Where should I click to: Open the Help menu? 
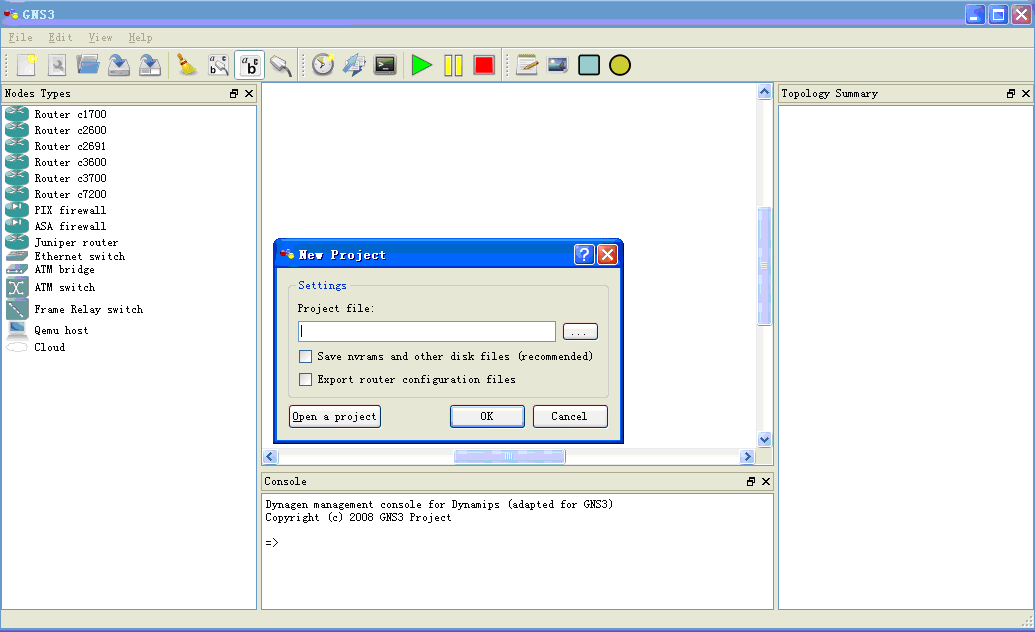(x=140, y=38)
